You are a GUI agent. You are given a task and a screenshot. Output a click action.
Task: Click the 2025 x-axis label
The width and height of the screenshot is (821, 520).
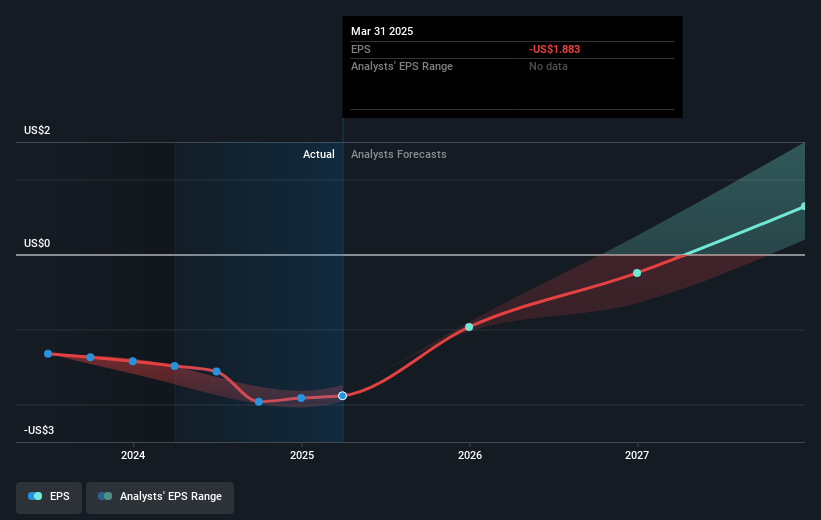[x=302, y=455]
